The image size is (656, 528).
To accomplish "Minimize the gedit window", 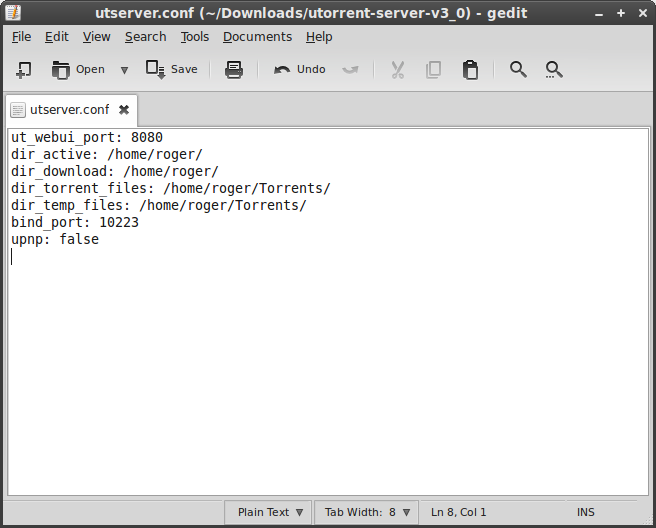I will (x=599, y=14).
